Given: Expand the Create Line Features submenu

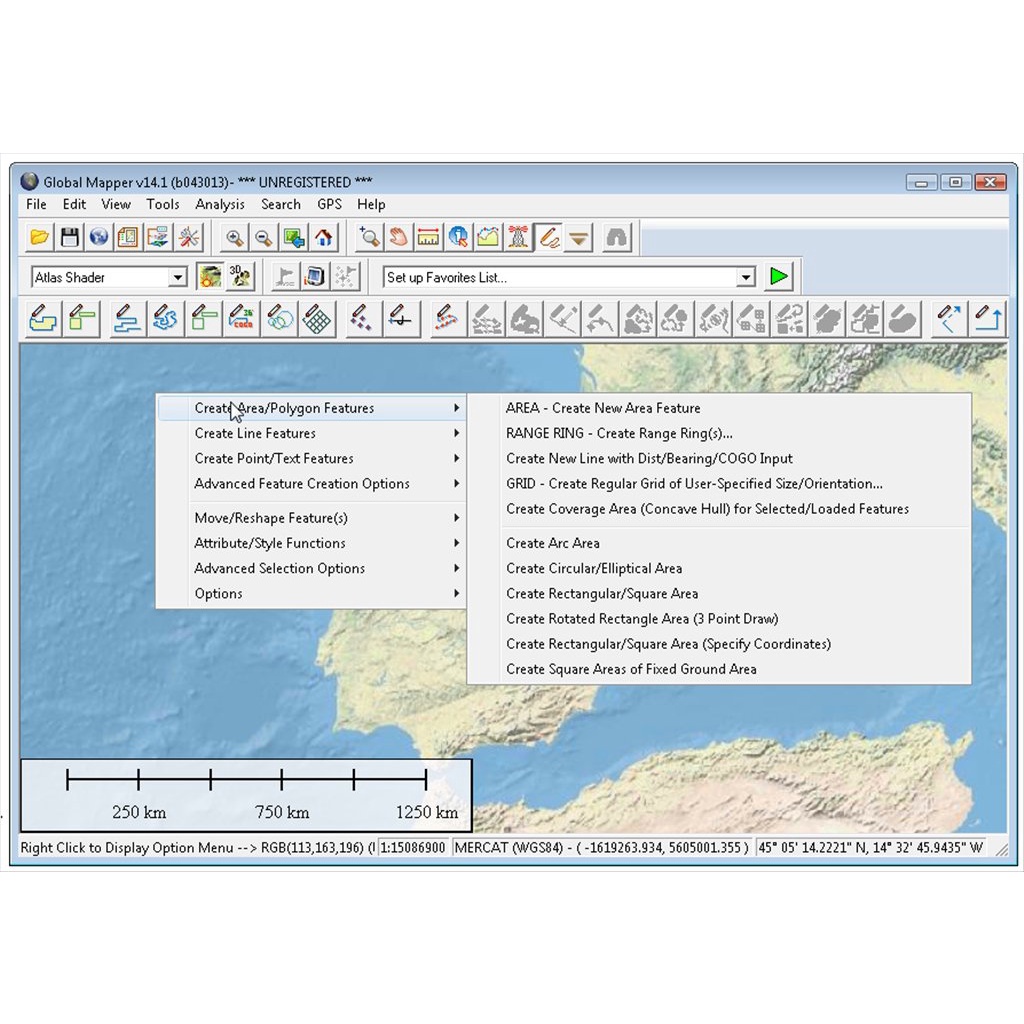Looking at the screenshot, I should (x=255, y=433).
